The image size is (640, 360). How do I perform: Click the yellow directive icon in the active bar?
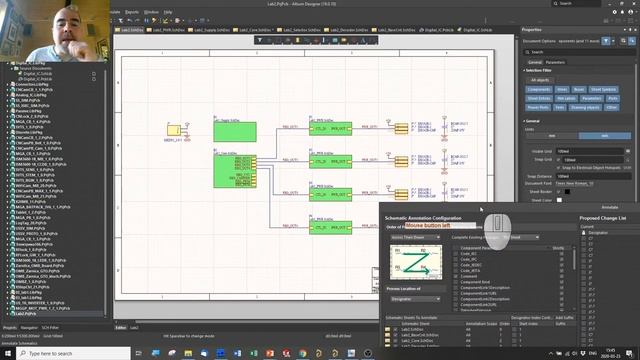click(x=344, y=40)
